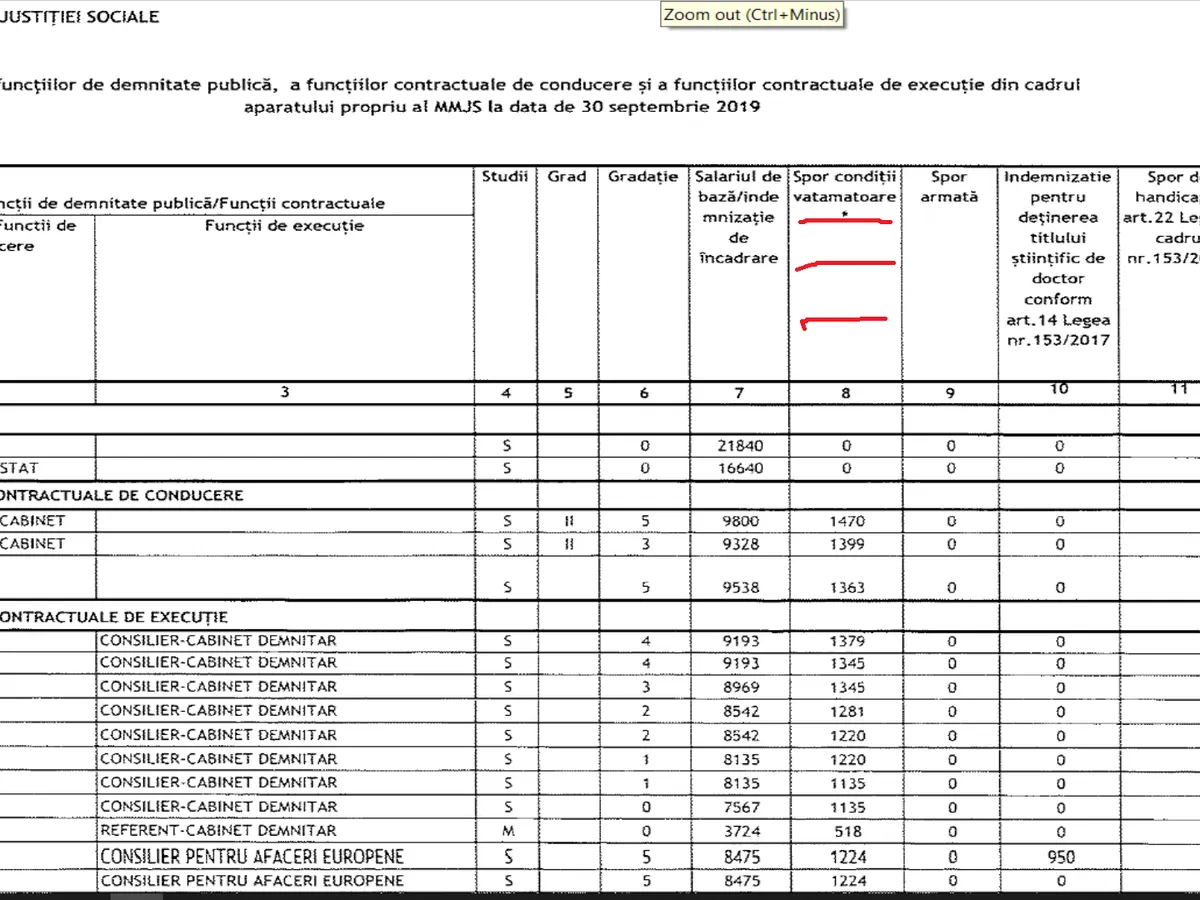
Task: Select the Spor condiții vatamatoare header
Action: coord(845,187)
